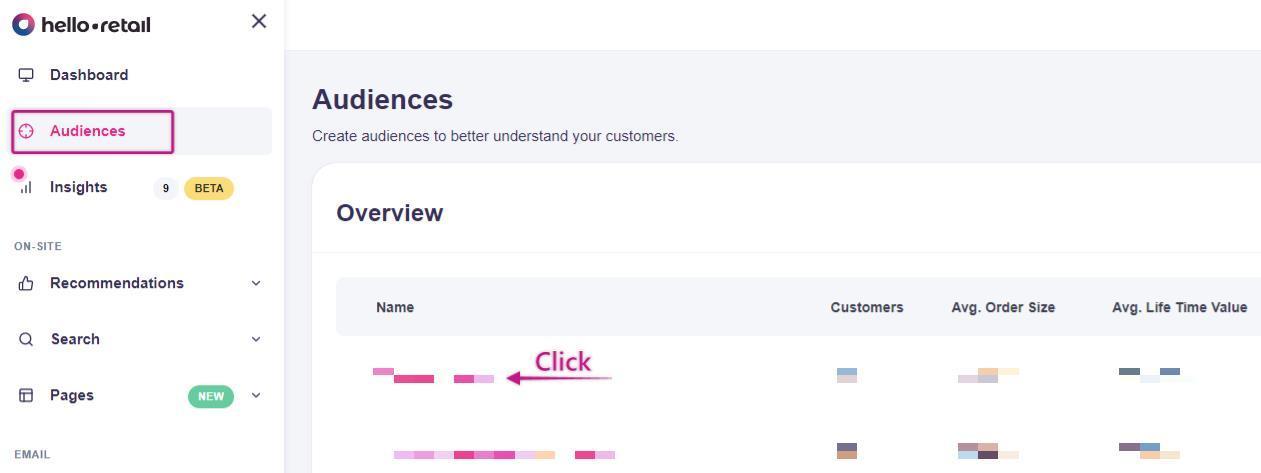Screen dimensions: 1261x473
Task: Select Audiences in the sidebar
Action: click(x=88, y=131)
